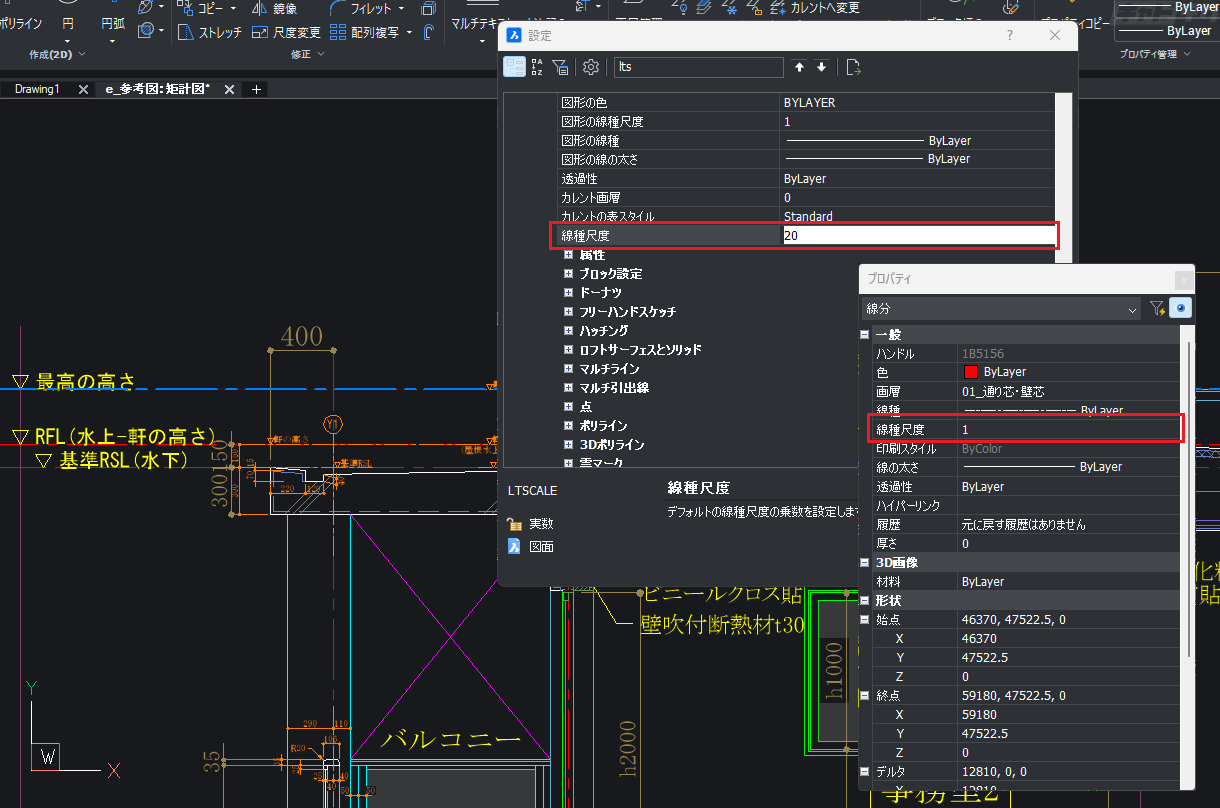Open the 線分 entity dropdown in Properties
This screenshot has height=808, width=1220.
point(1131,308)
